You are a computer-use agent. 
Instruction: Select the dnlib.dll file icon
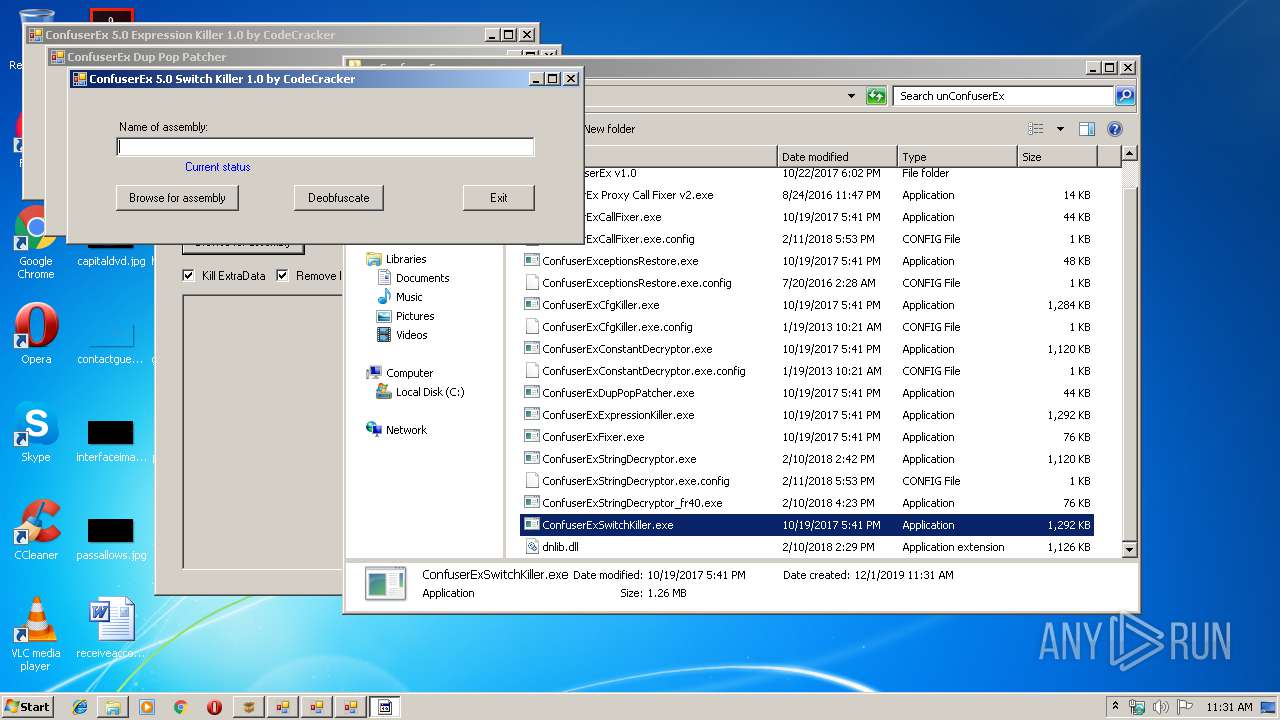(x=532, y=547)
